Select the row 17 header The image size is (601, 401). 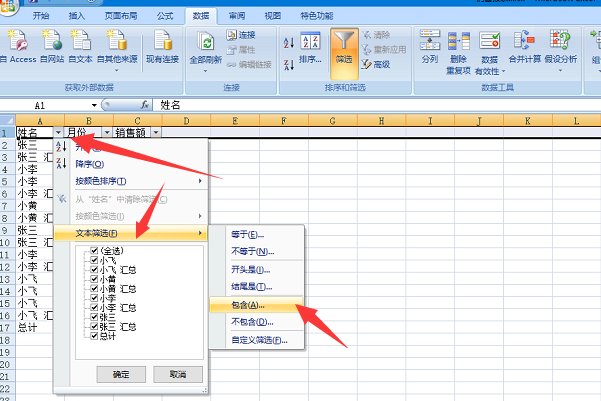pos(7,328)
